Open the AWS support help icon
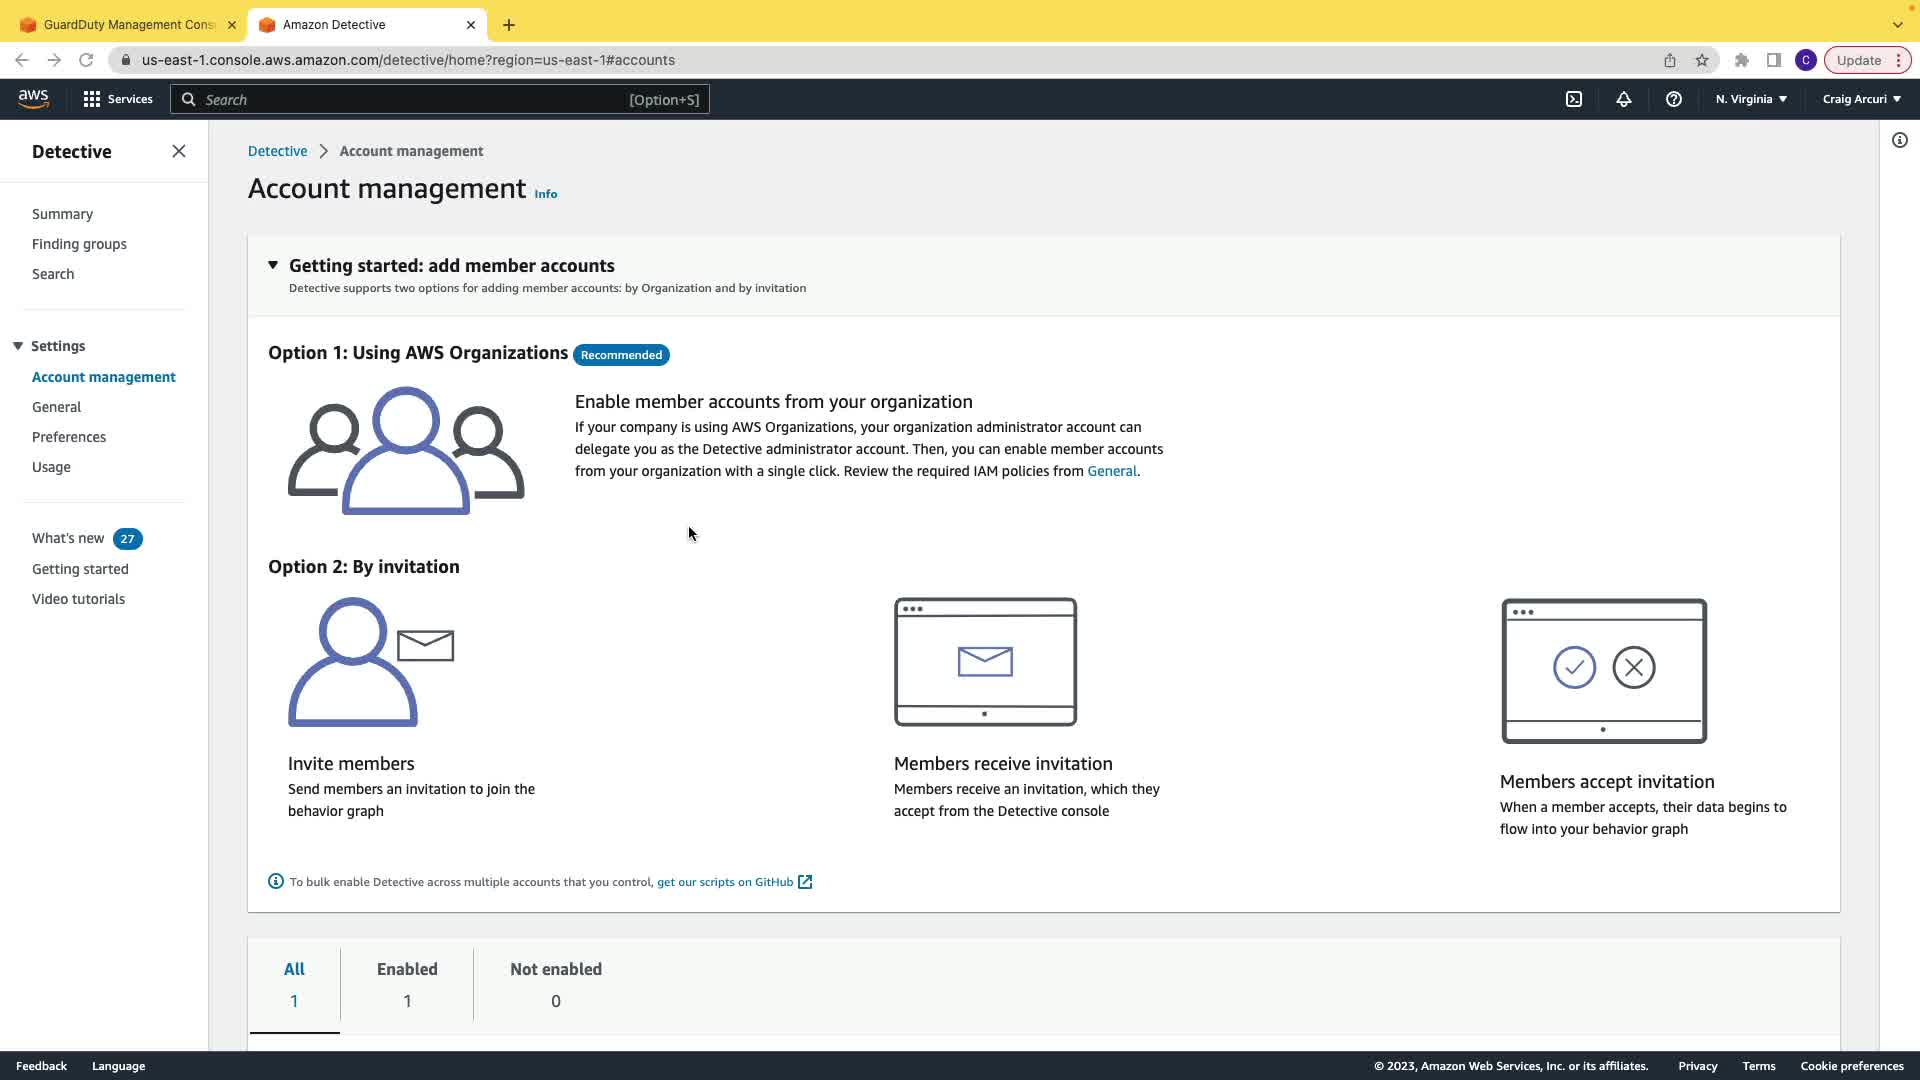The image size is (1920, 1080). tap(1673, 99)
